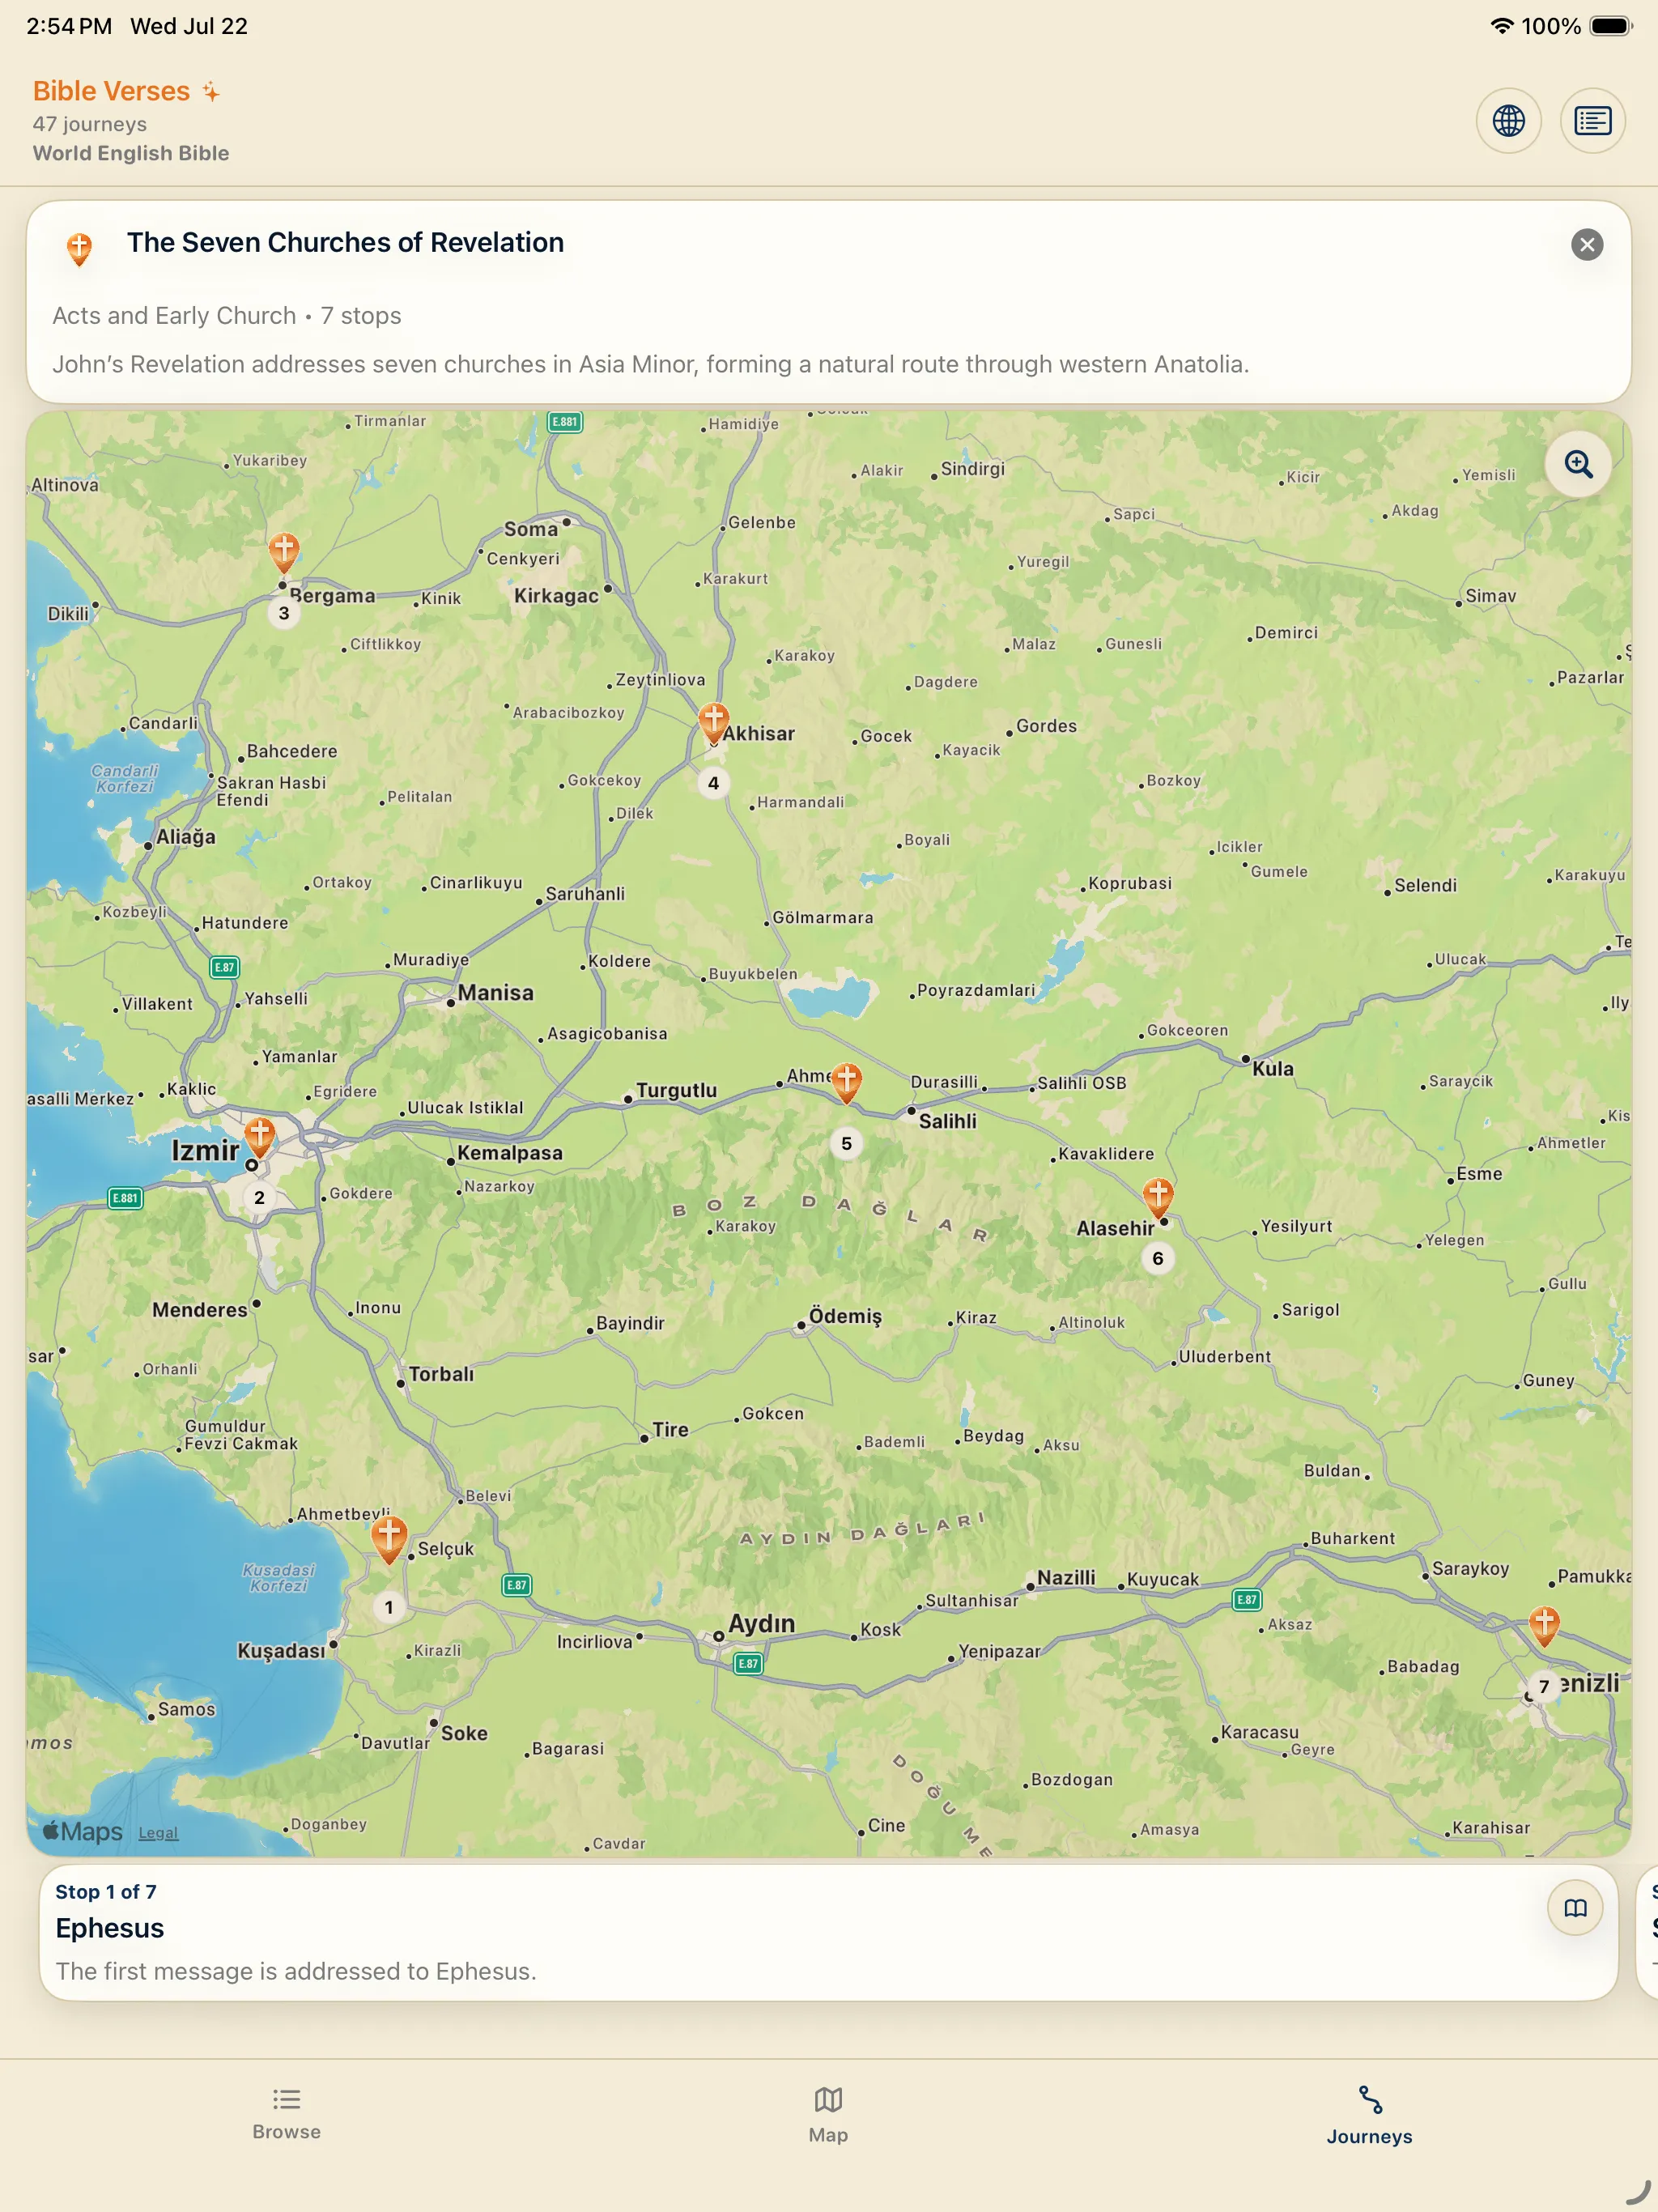The height and width of the screenshot is (2212, 1658).
Task: Tap the Aliağa town label
Action: tap(185, 837)
